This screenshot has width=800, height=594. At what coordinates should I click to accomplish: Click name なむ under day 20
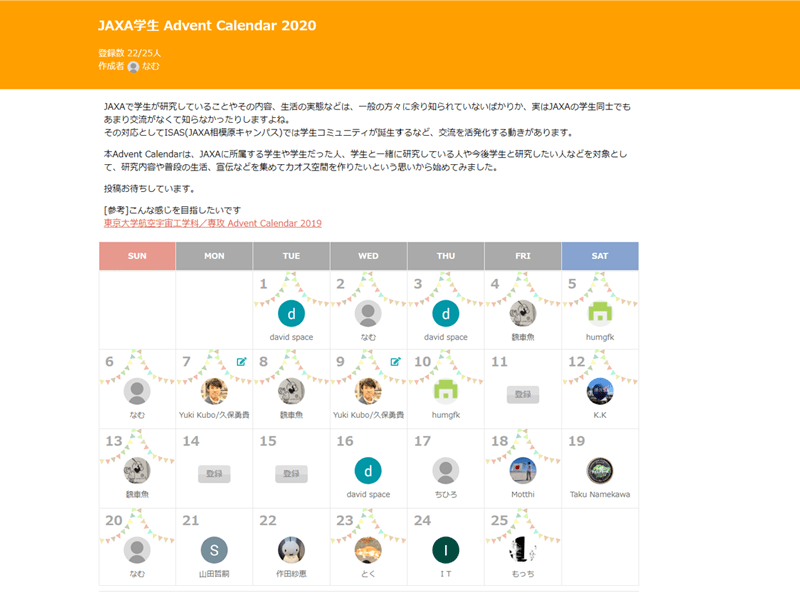(137, 574)
